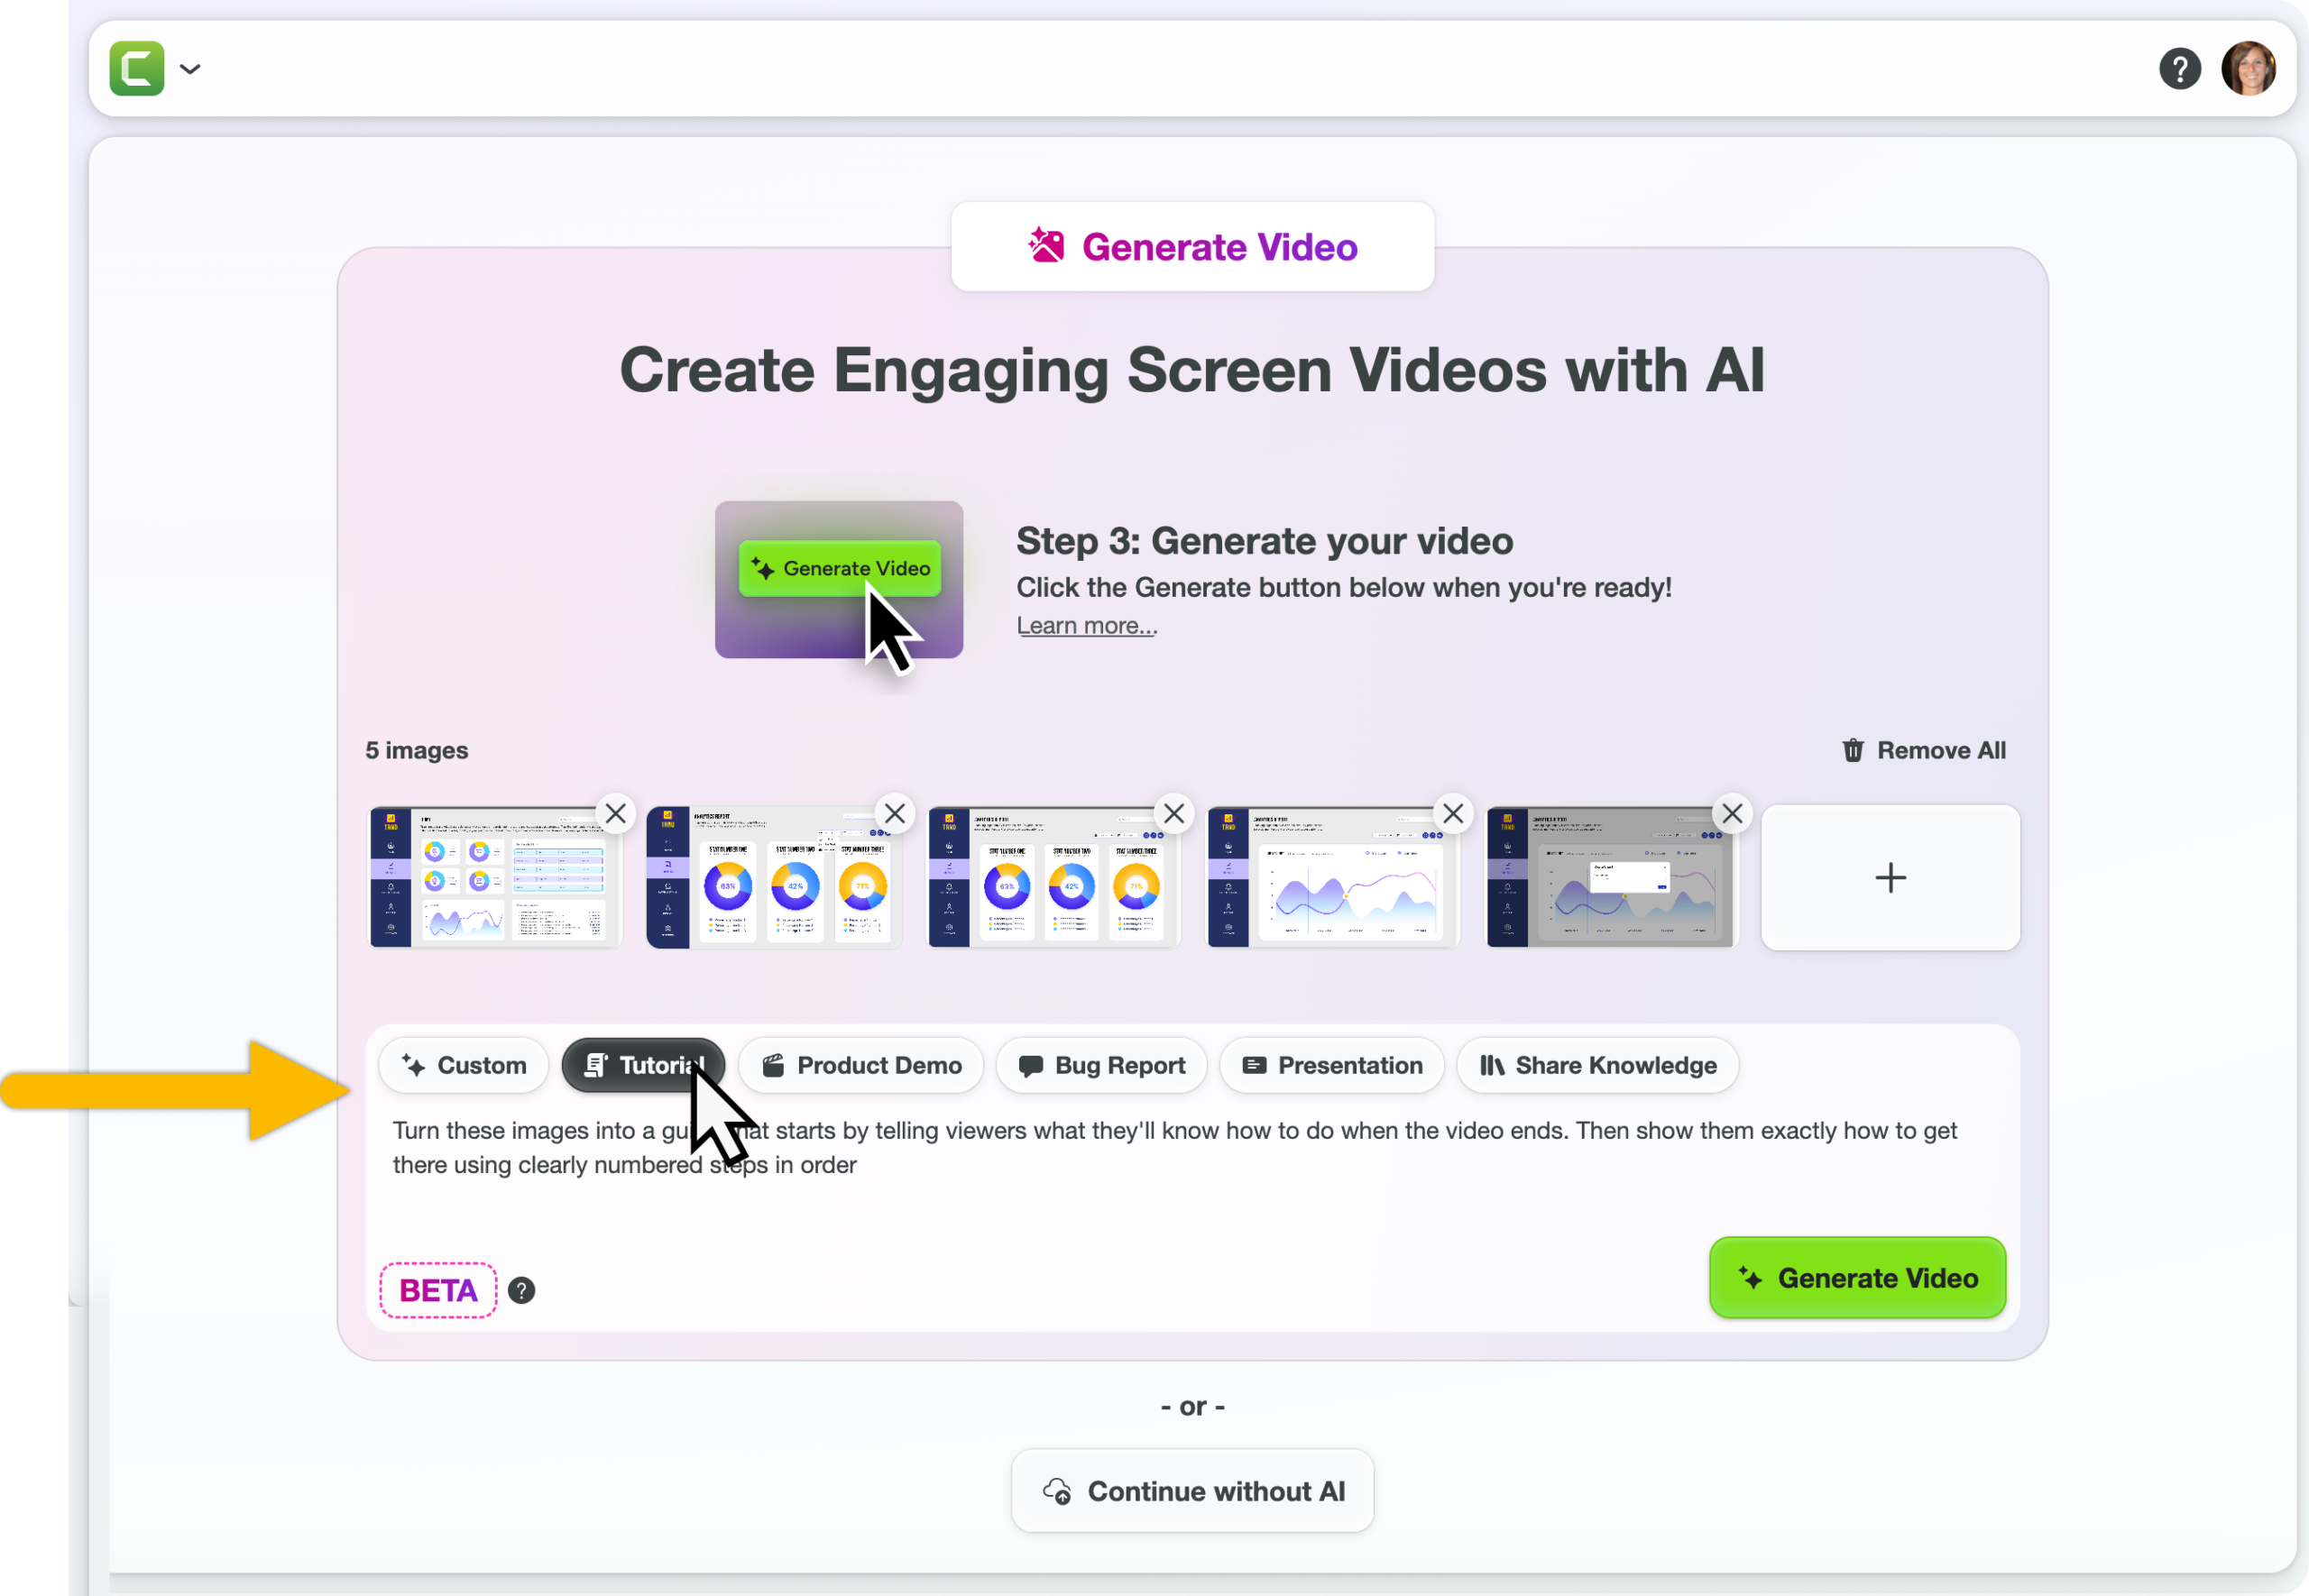Open the help question mark in top bar
This screenshot has width=2309, height=1596.
pyautogui.click(x=2179, y=69)
